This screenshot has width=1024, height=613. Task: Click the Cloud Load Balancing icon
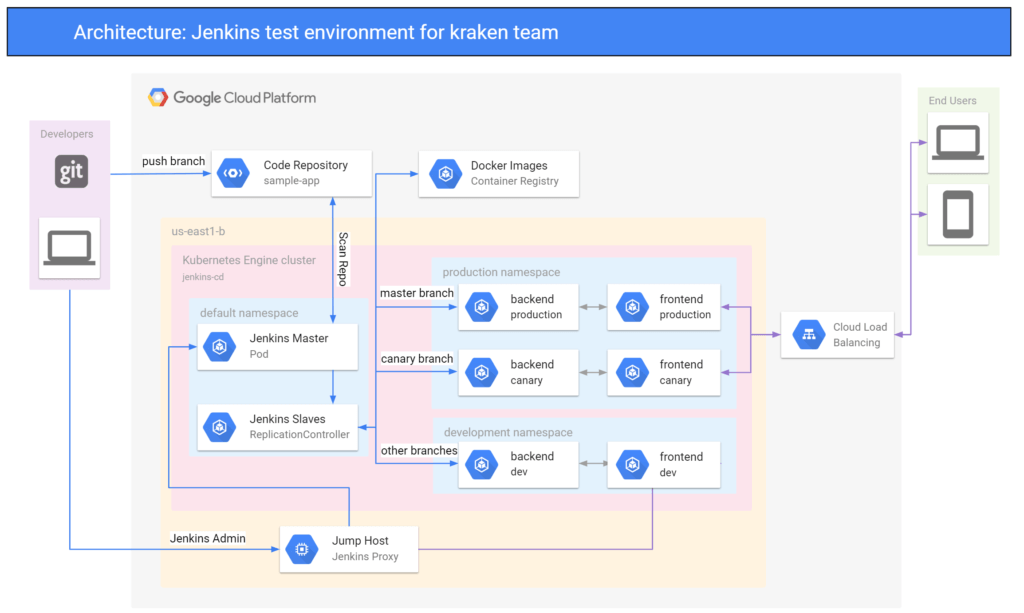808,334
